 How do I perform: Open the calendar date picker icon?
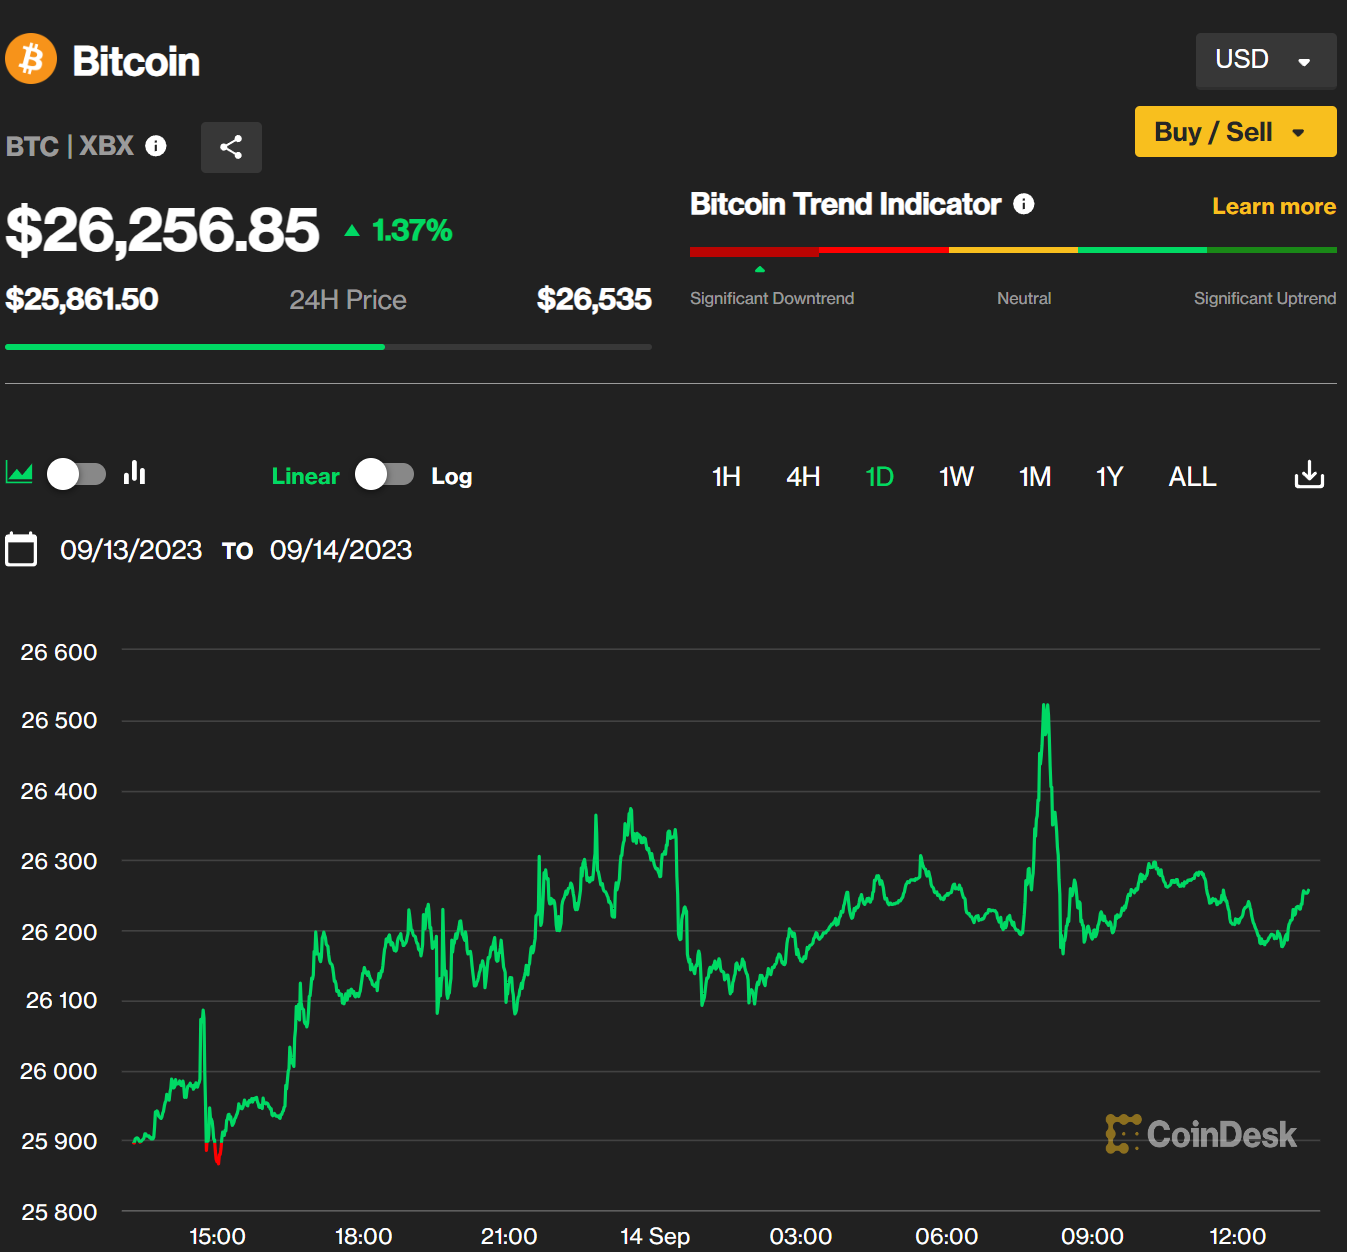tap(21, 549)
